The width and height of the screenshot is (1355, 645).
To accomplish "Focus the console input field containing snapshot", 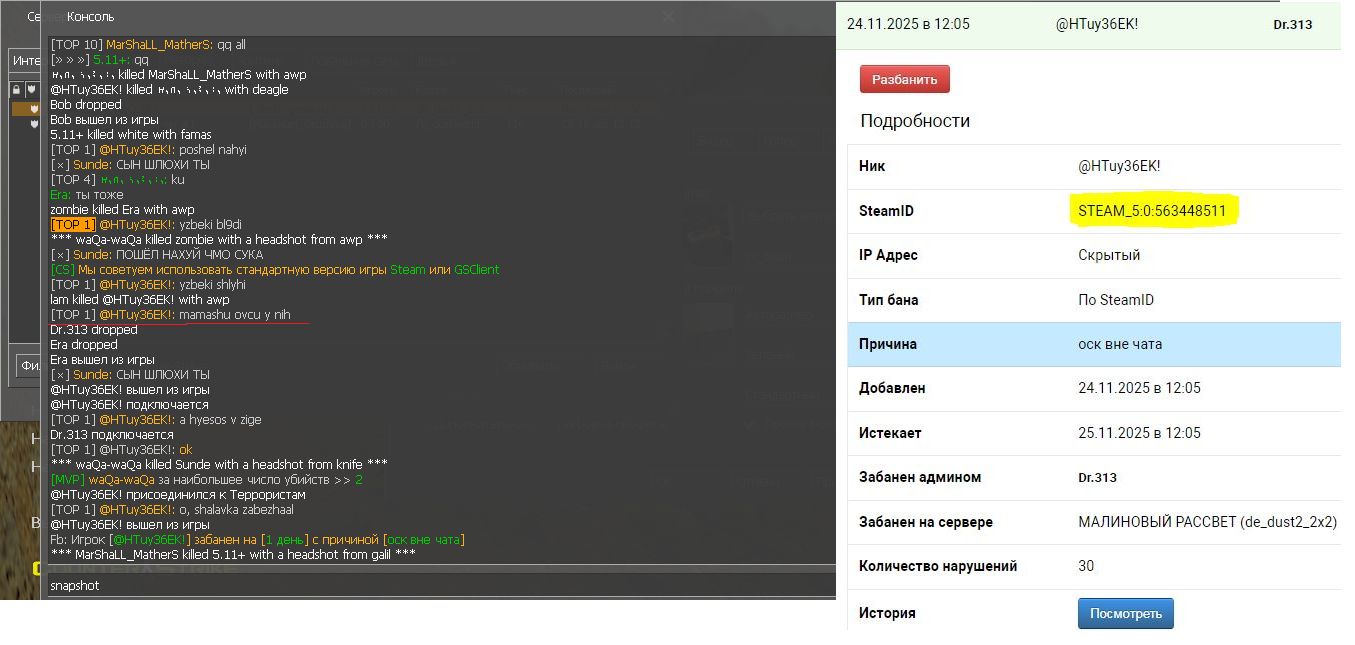I will point(440,585).
